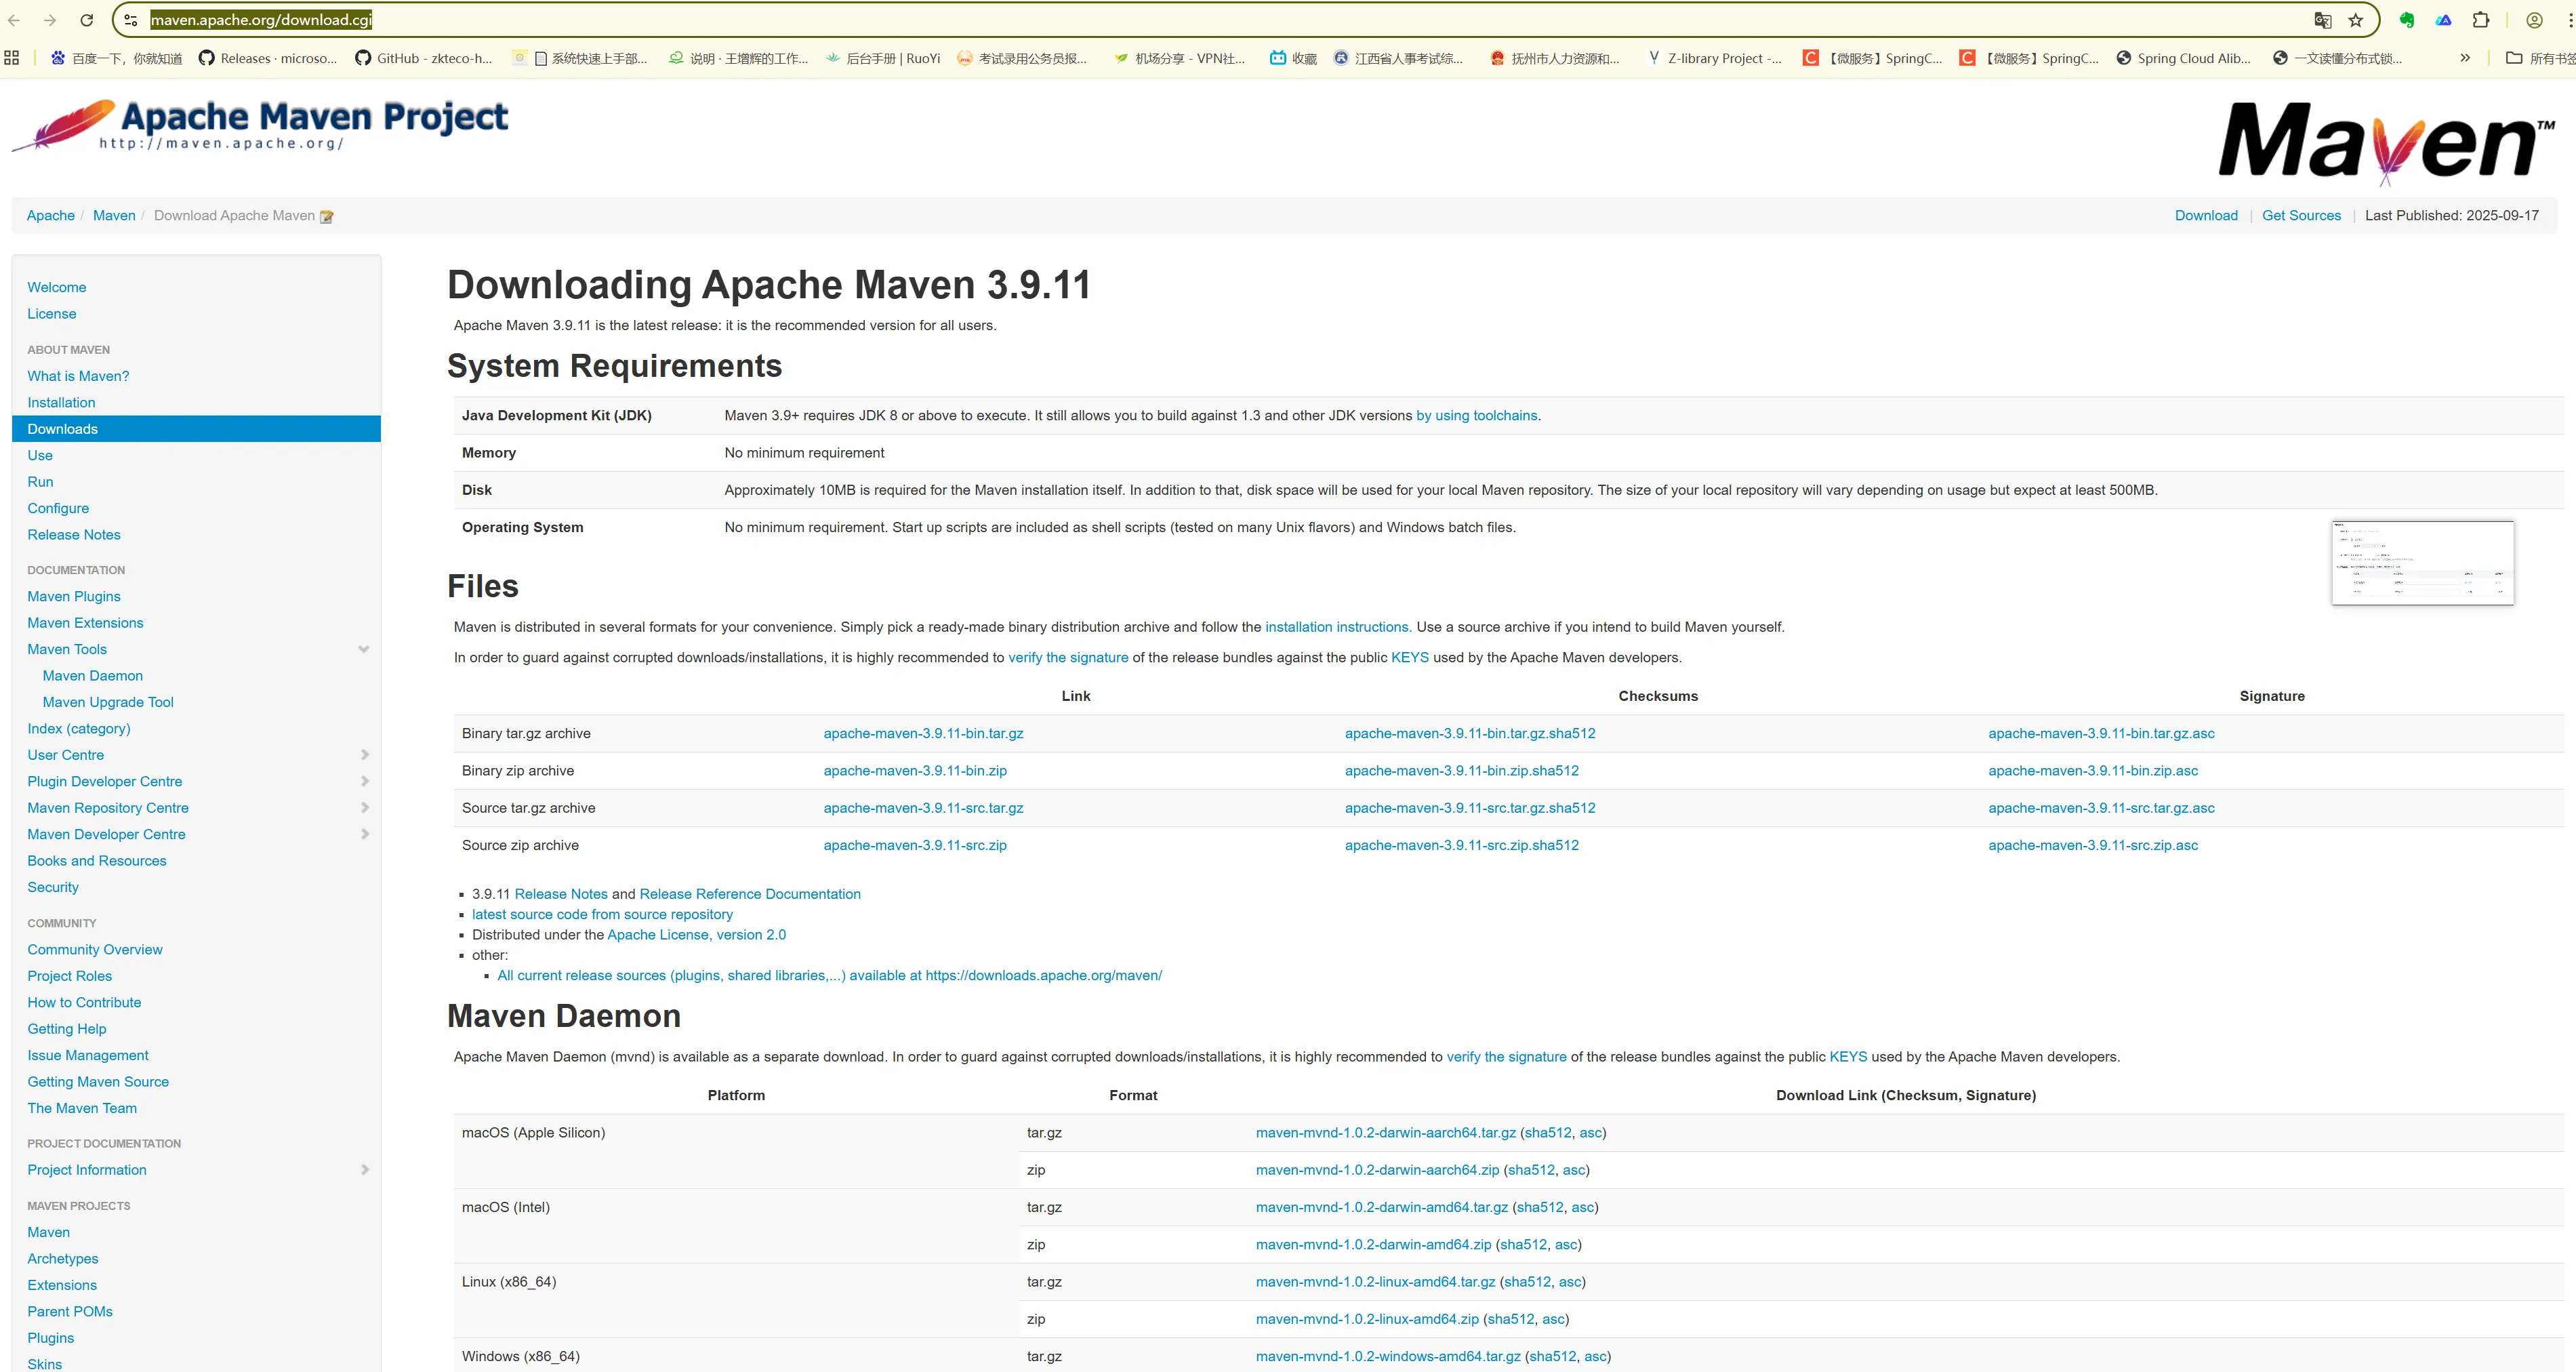
Task: Open the Evernote elephant extension
Action: [2407, 20]
